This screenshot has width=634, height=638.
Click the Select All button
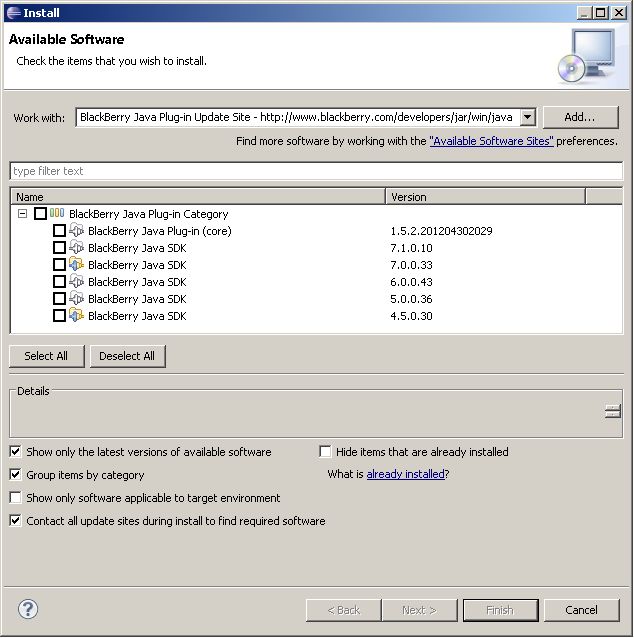click(46, 356)
